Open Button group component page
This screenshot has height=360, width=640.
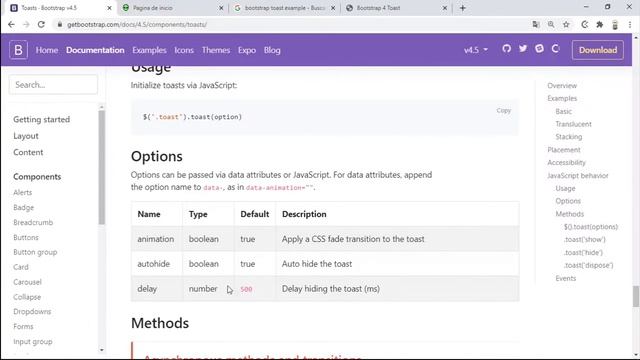(35, 252)
